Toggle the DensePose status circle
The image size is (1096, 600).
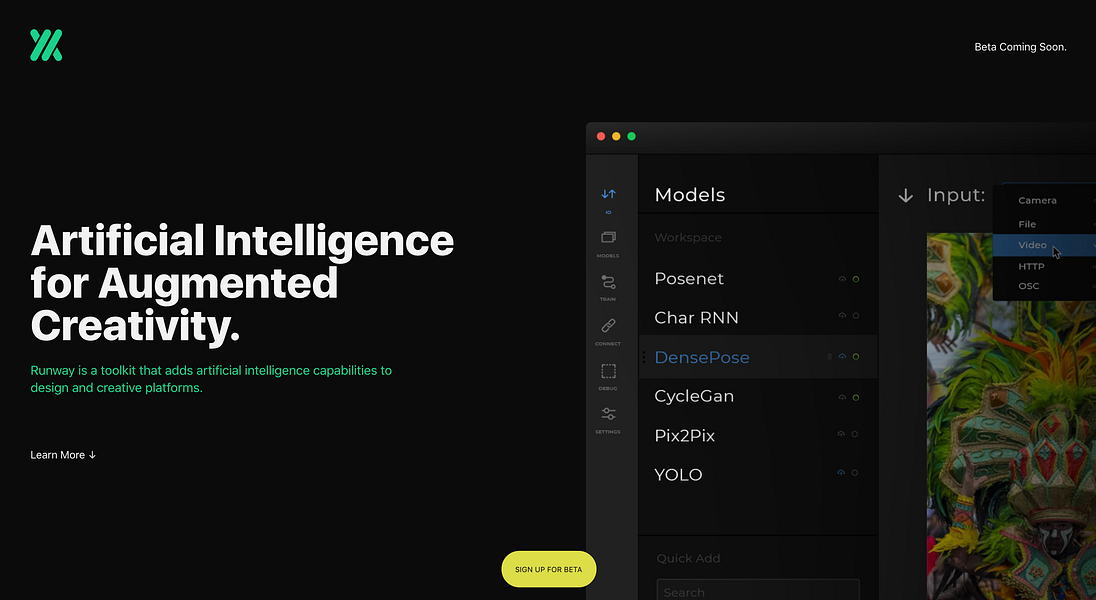coord(856,357)
